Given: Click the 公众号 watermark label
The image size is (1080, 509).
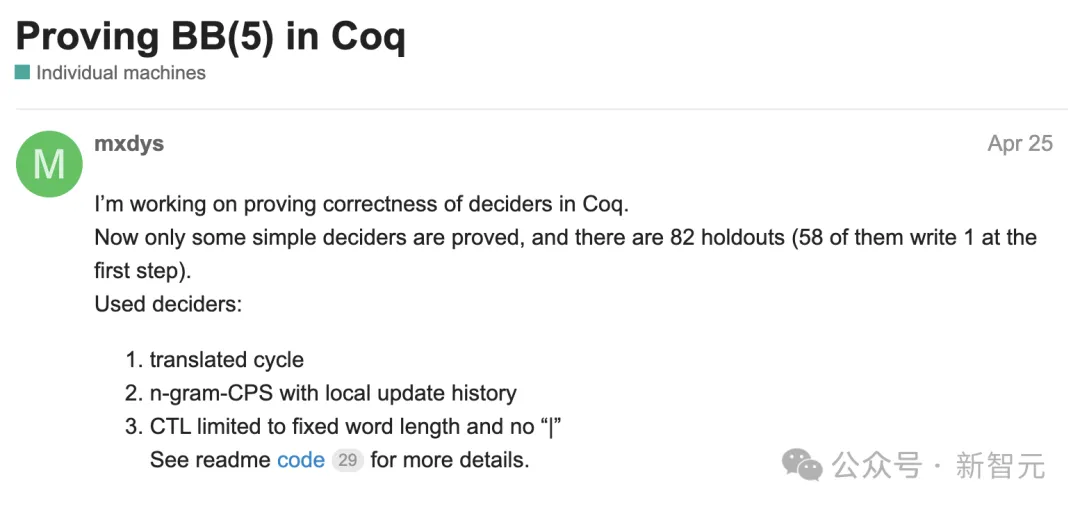Looking at the screenshot, I should [877, 466].
